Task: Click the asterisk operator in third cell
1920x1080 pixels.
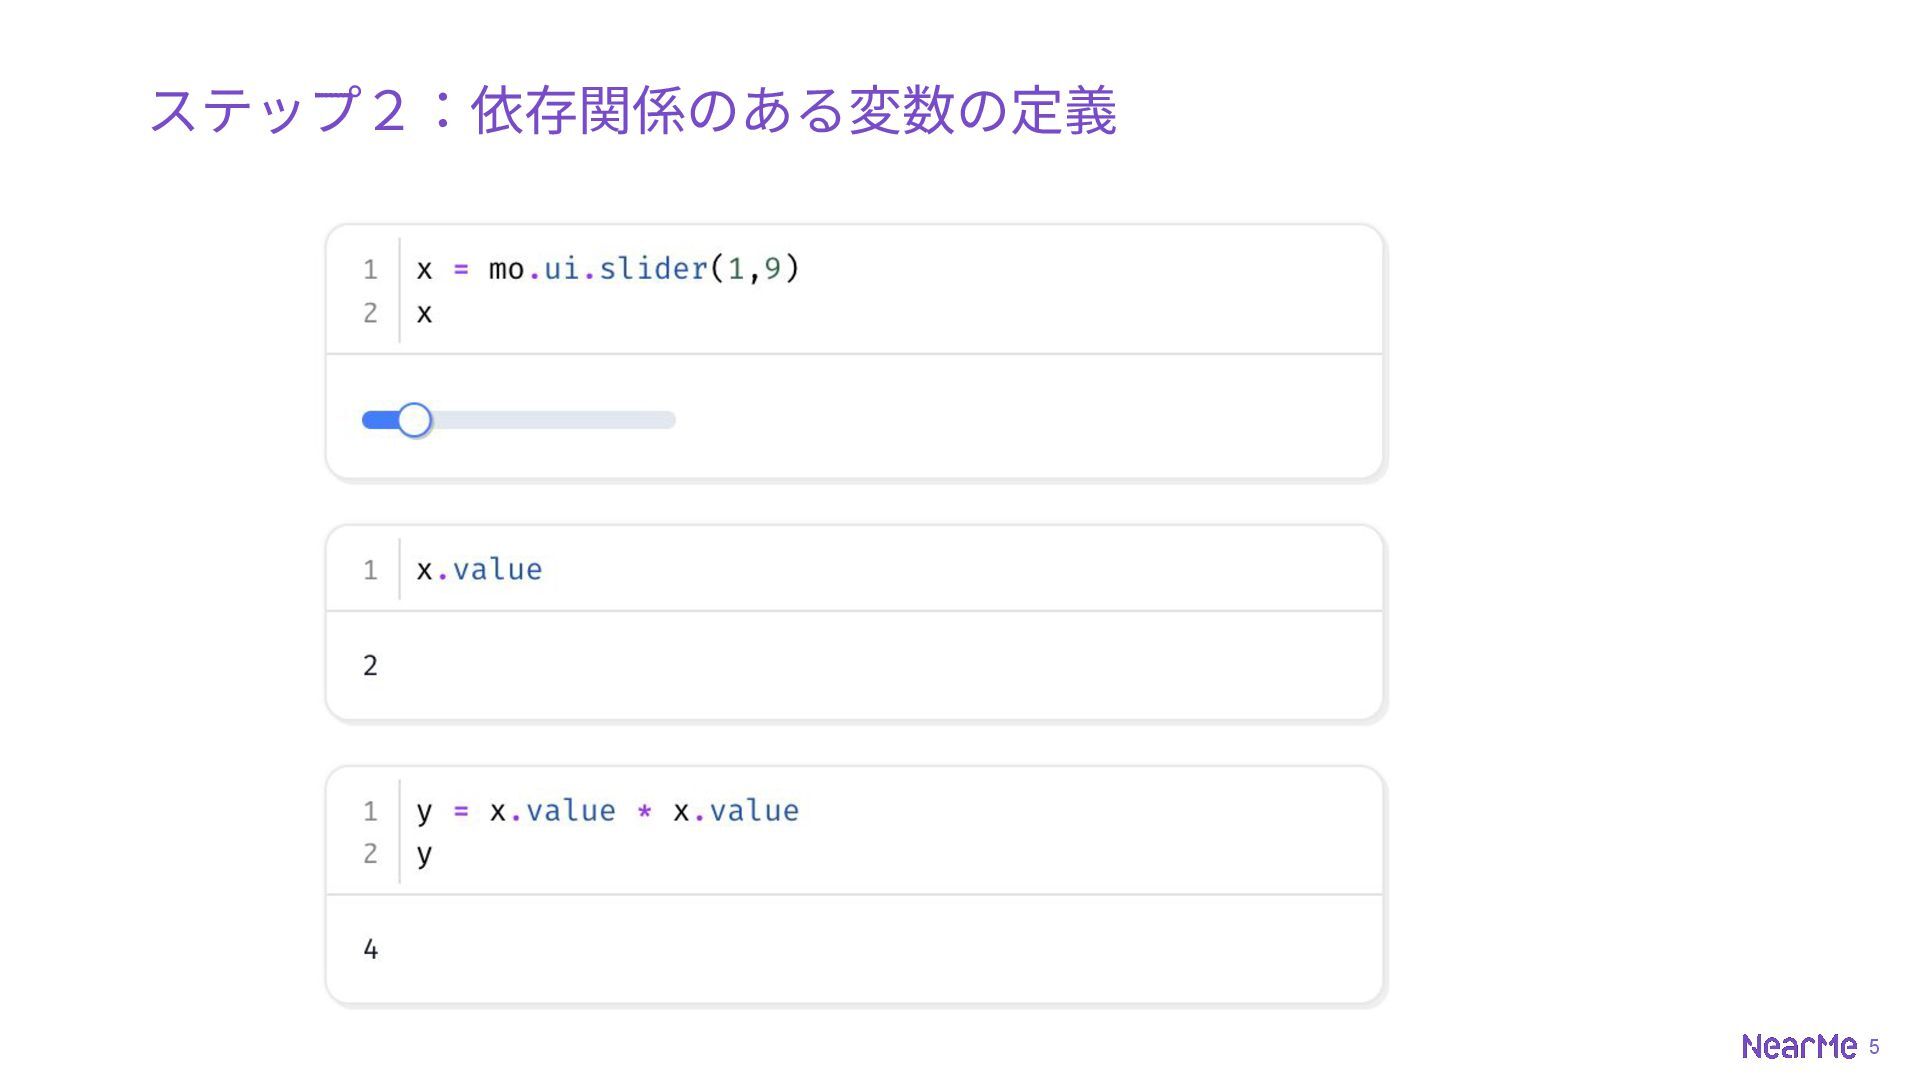Action: [644, 811]
